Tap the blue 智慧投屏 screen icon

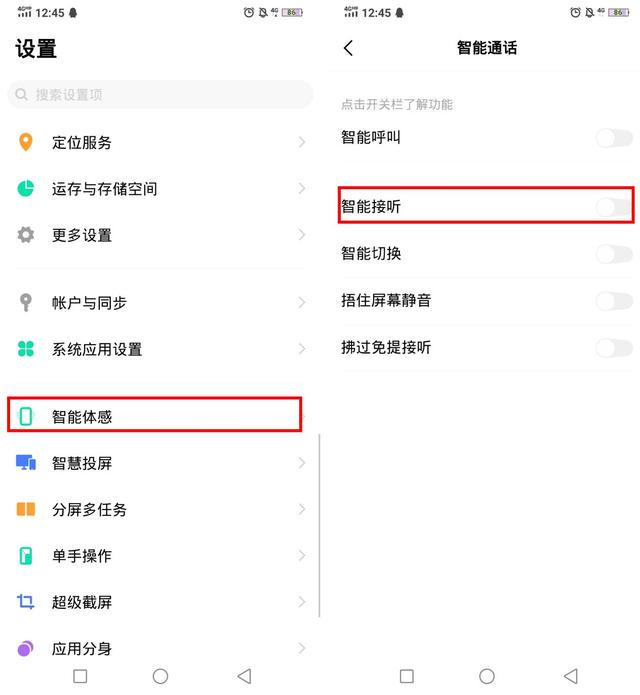[x=26, y=463]
